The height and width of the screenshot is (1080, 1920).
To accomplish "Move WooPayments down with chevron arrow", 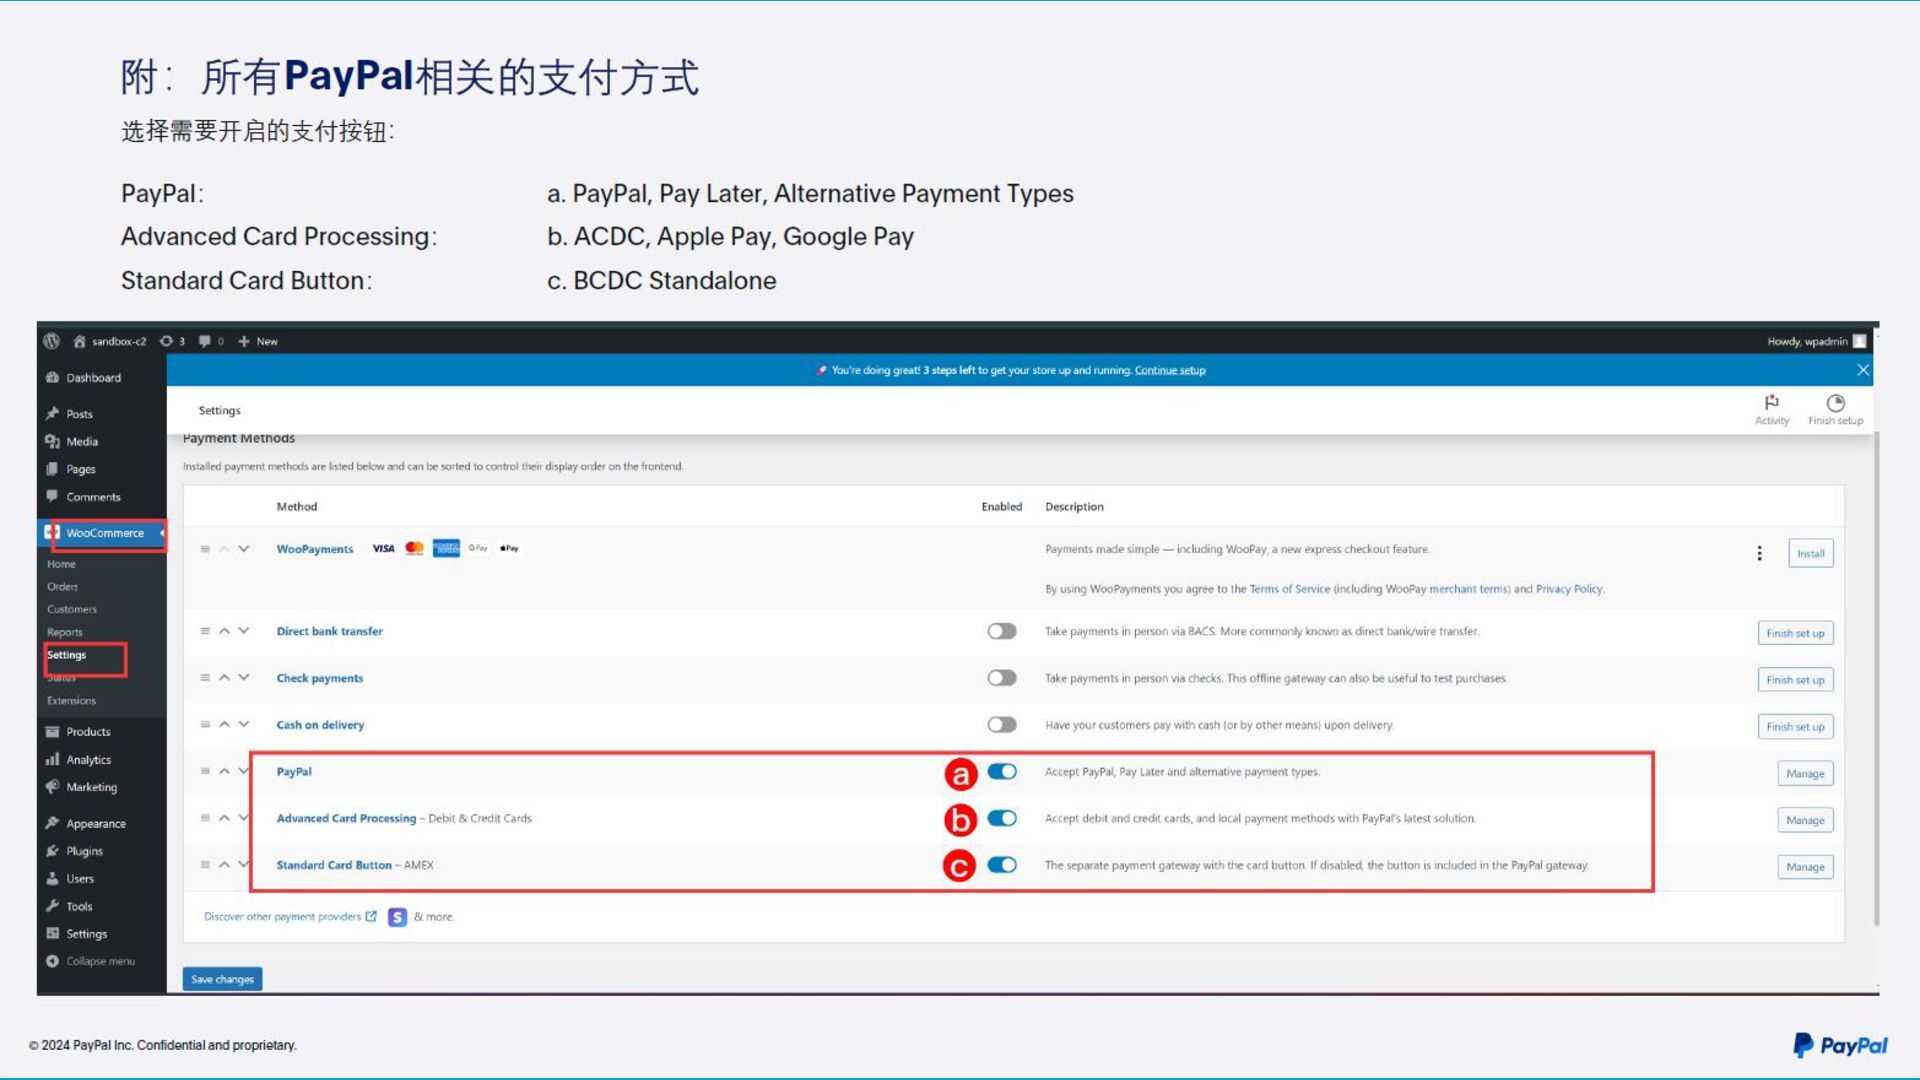I will coord(244,549).
